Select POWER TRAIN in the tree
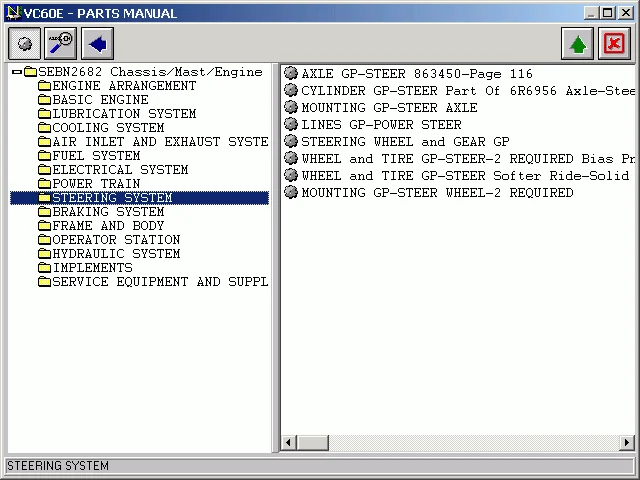The image size is (640, 480). point(96,184)
